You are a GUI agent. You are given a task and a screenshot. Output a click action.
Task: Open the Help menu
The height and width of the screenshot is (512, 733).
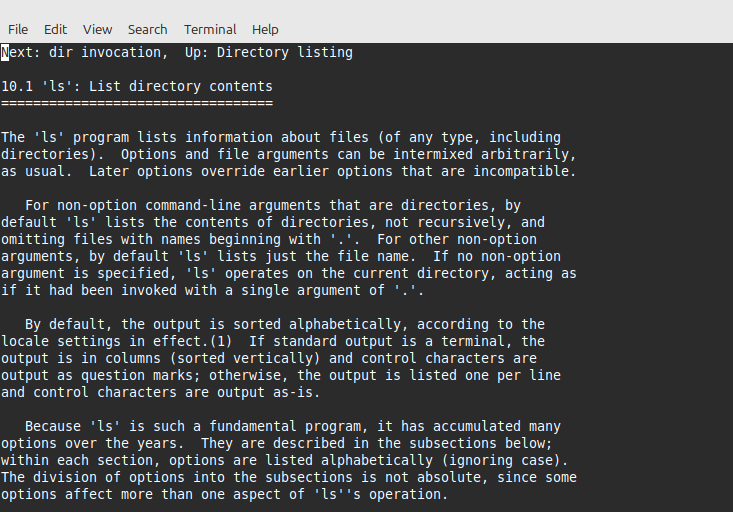point(265,29)
